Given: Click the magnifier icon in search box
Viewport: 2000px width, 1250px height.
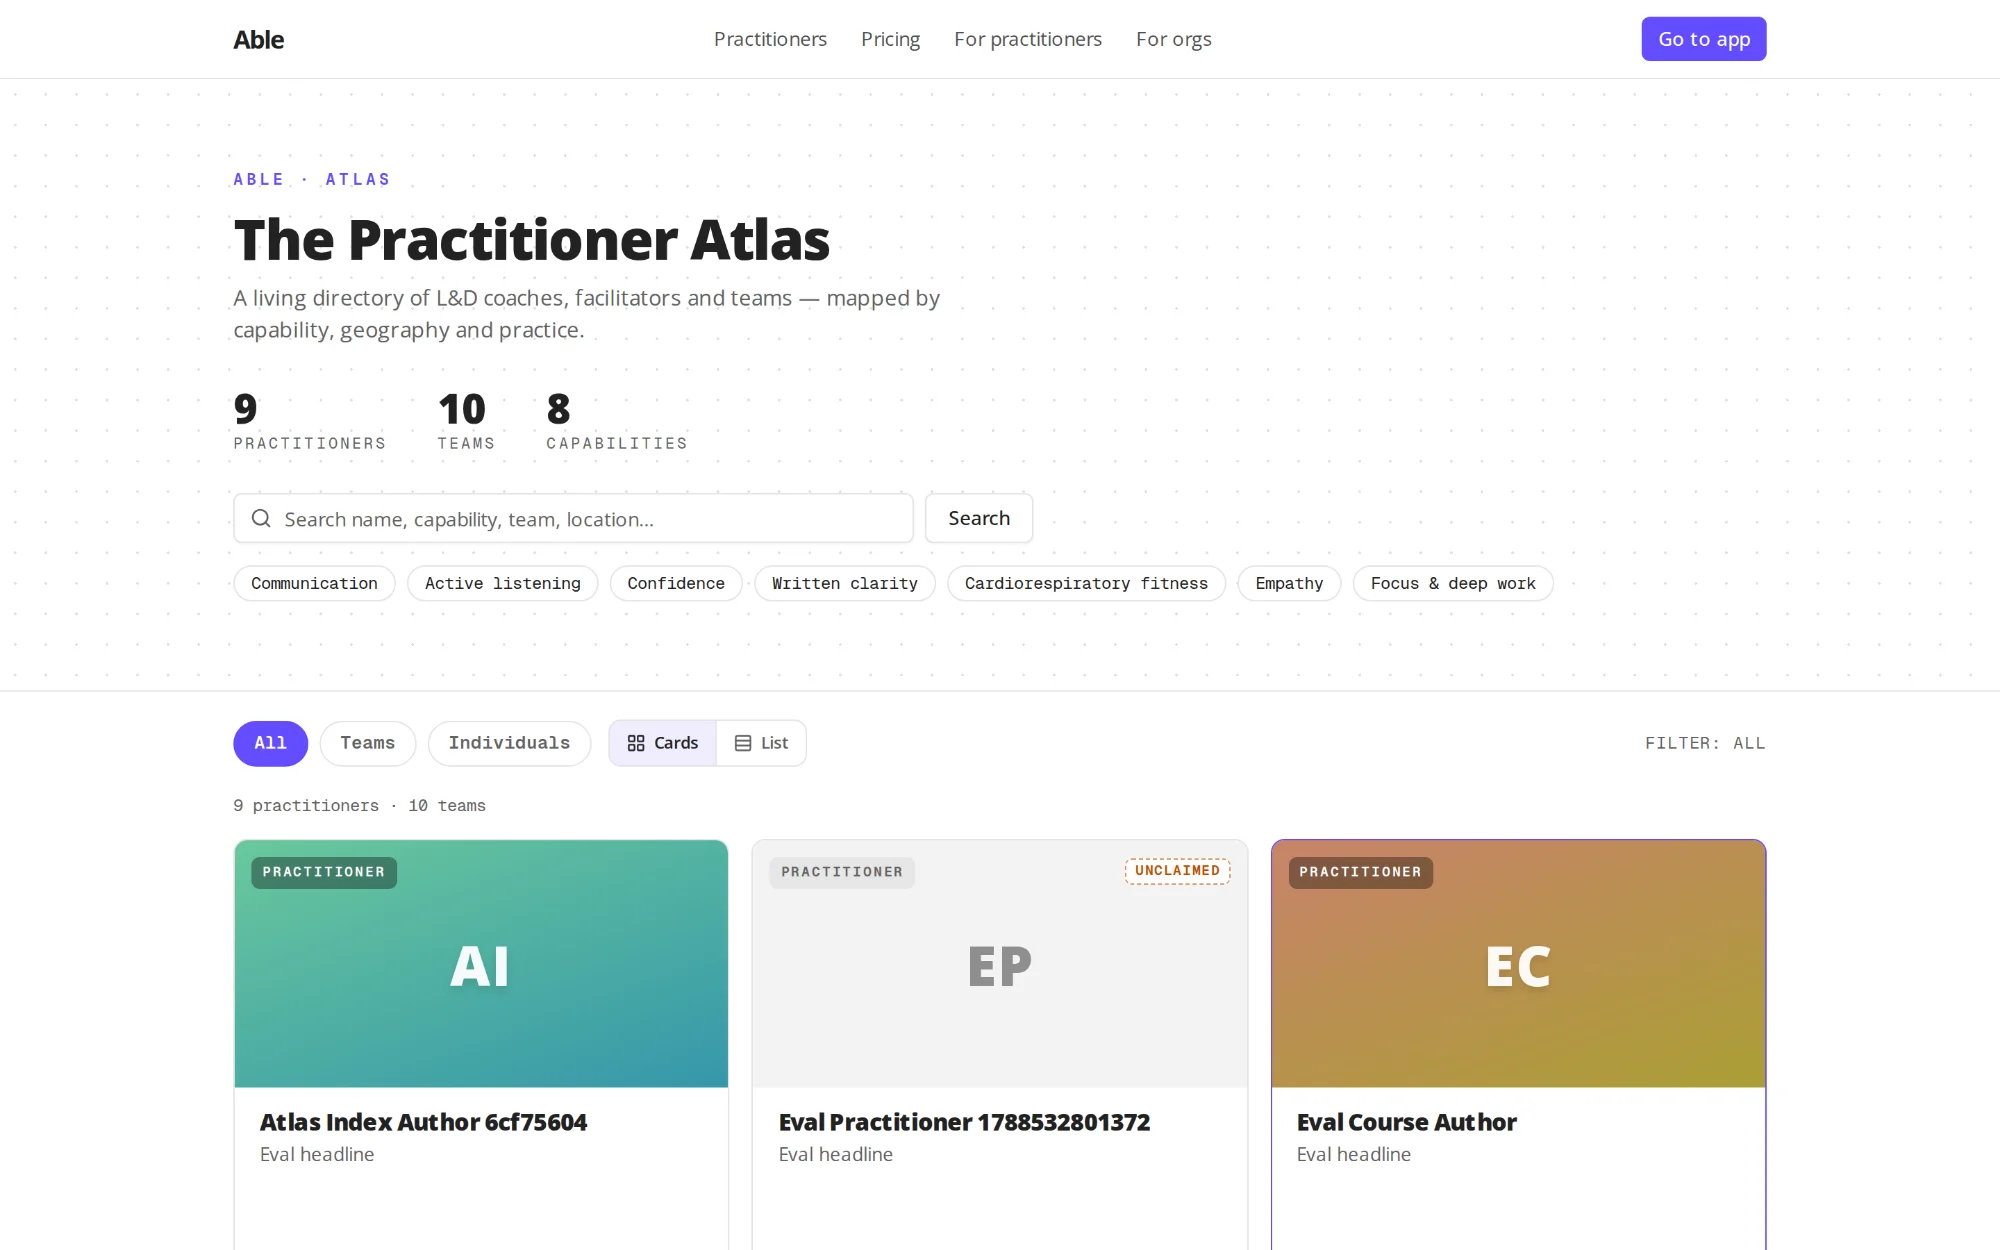Looking at the screenshot, I should 261,518.
